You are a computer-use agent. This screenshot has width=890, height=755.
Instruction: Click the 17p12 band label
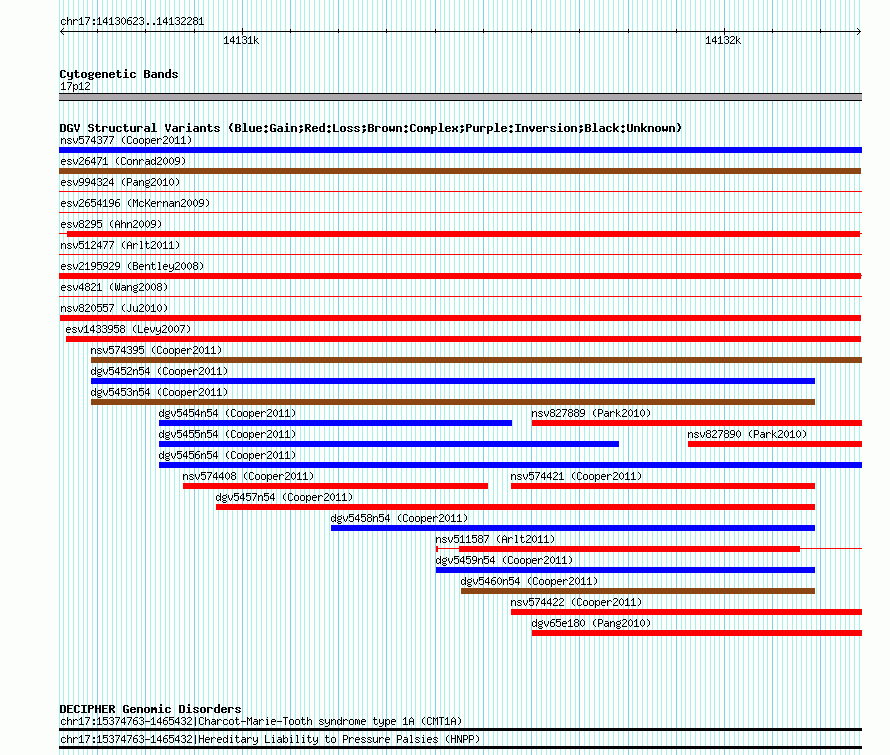point(75,86)
